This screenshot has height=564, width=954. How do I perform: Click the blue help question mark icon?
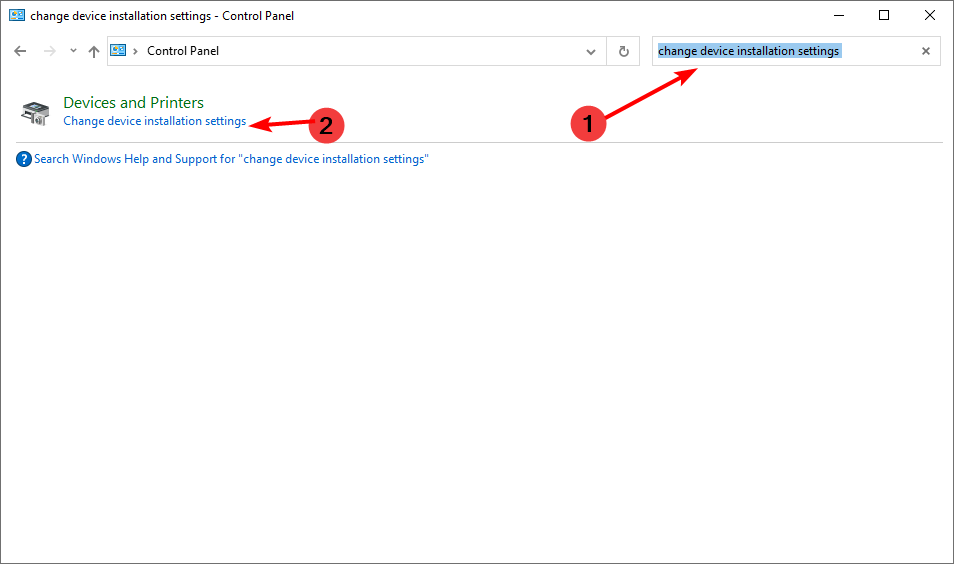pyautogui.click(x=24, y=159)
